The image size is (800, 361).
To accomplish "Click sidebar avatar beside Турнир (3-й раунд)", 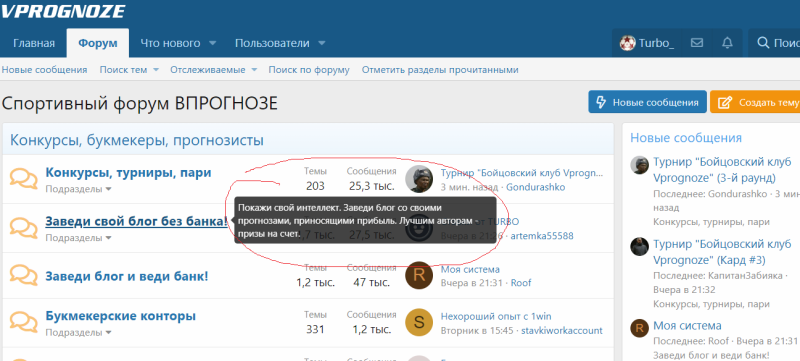I will (x=639, y=165).
